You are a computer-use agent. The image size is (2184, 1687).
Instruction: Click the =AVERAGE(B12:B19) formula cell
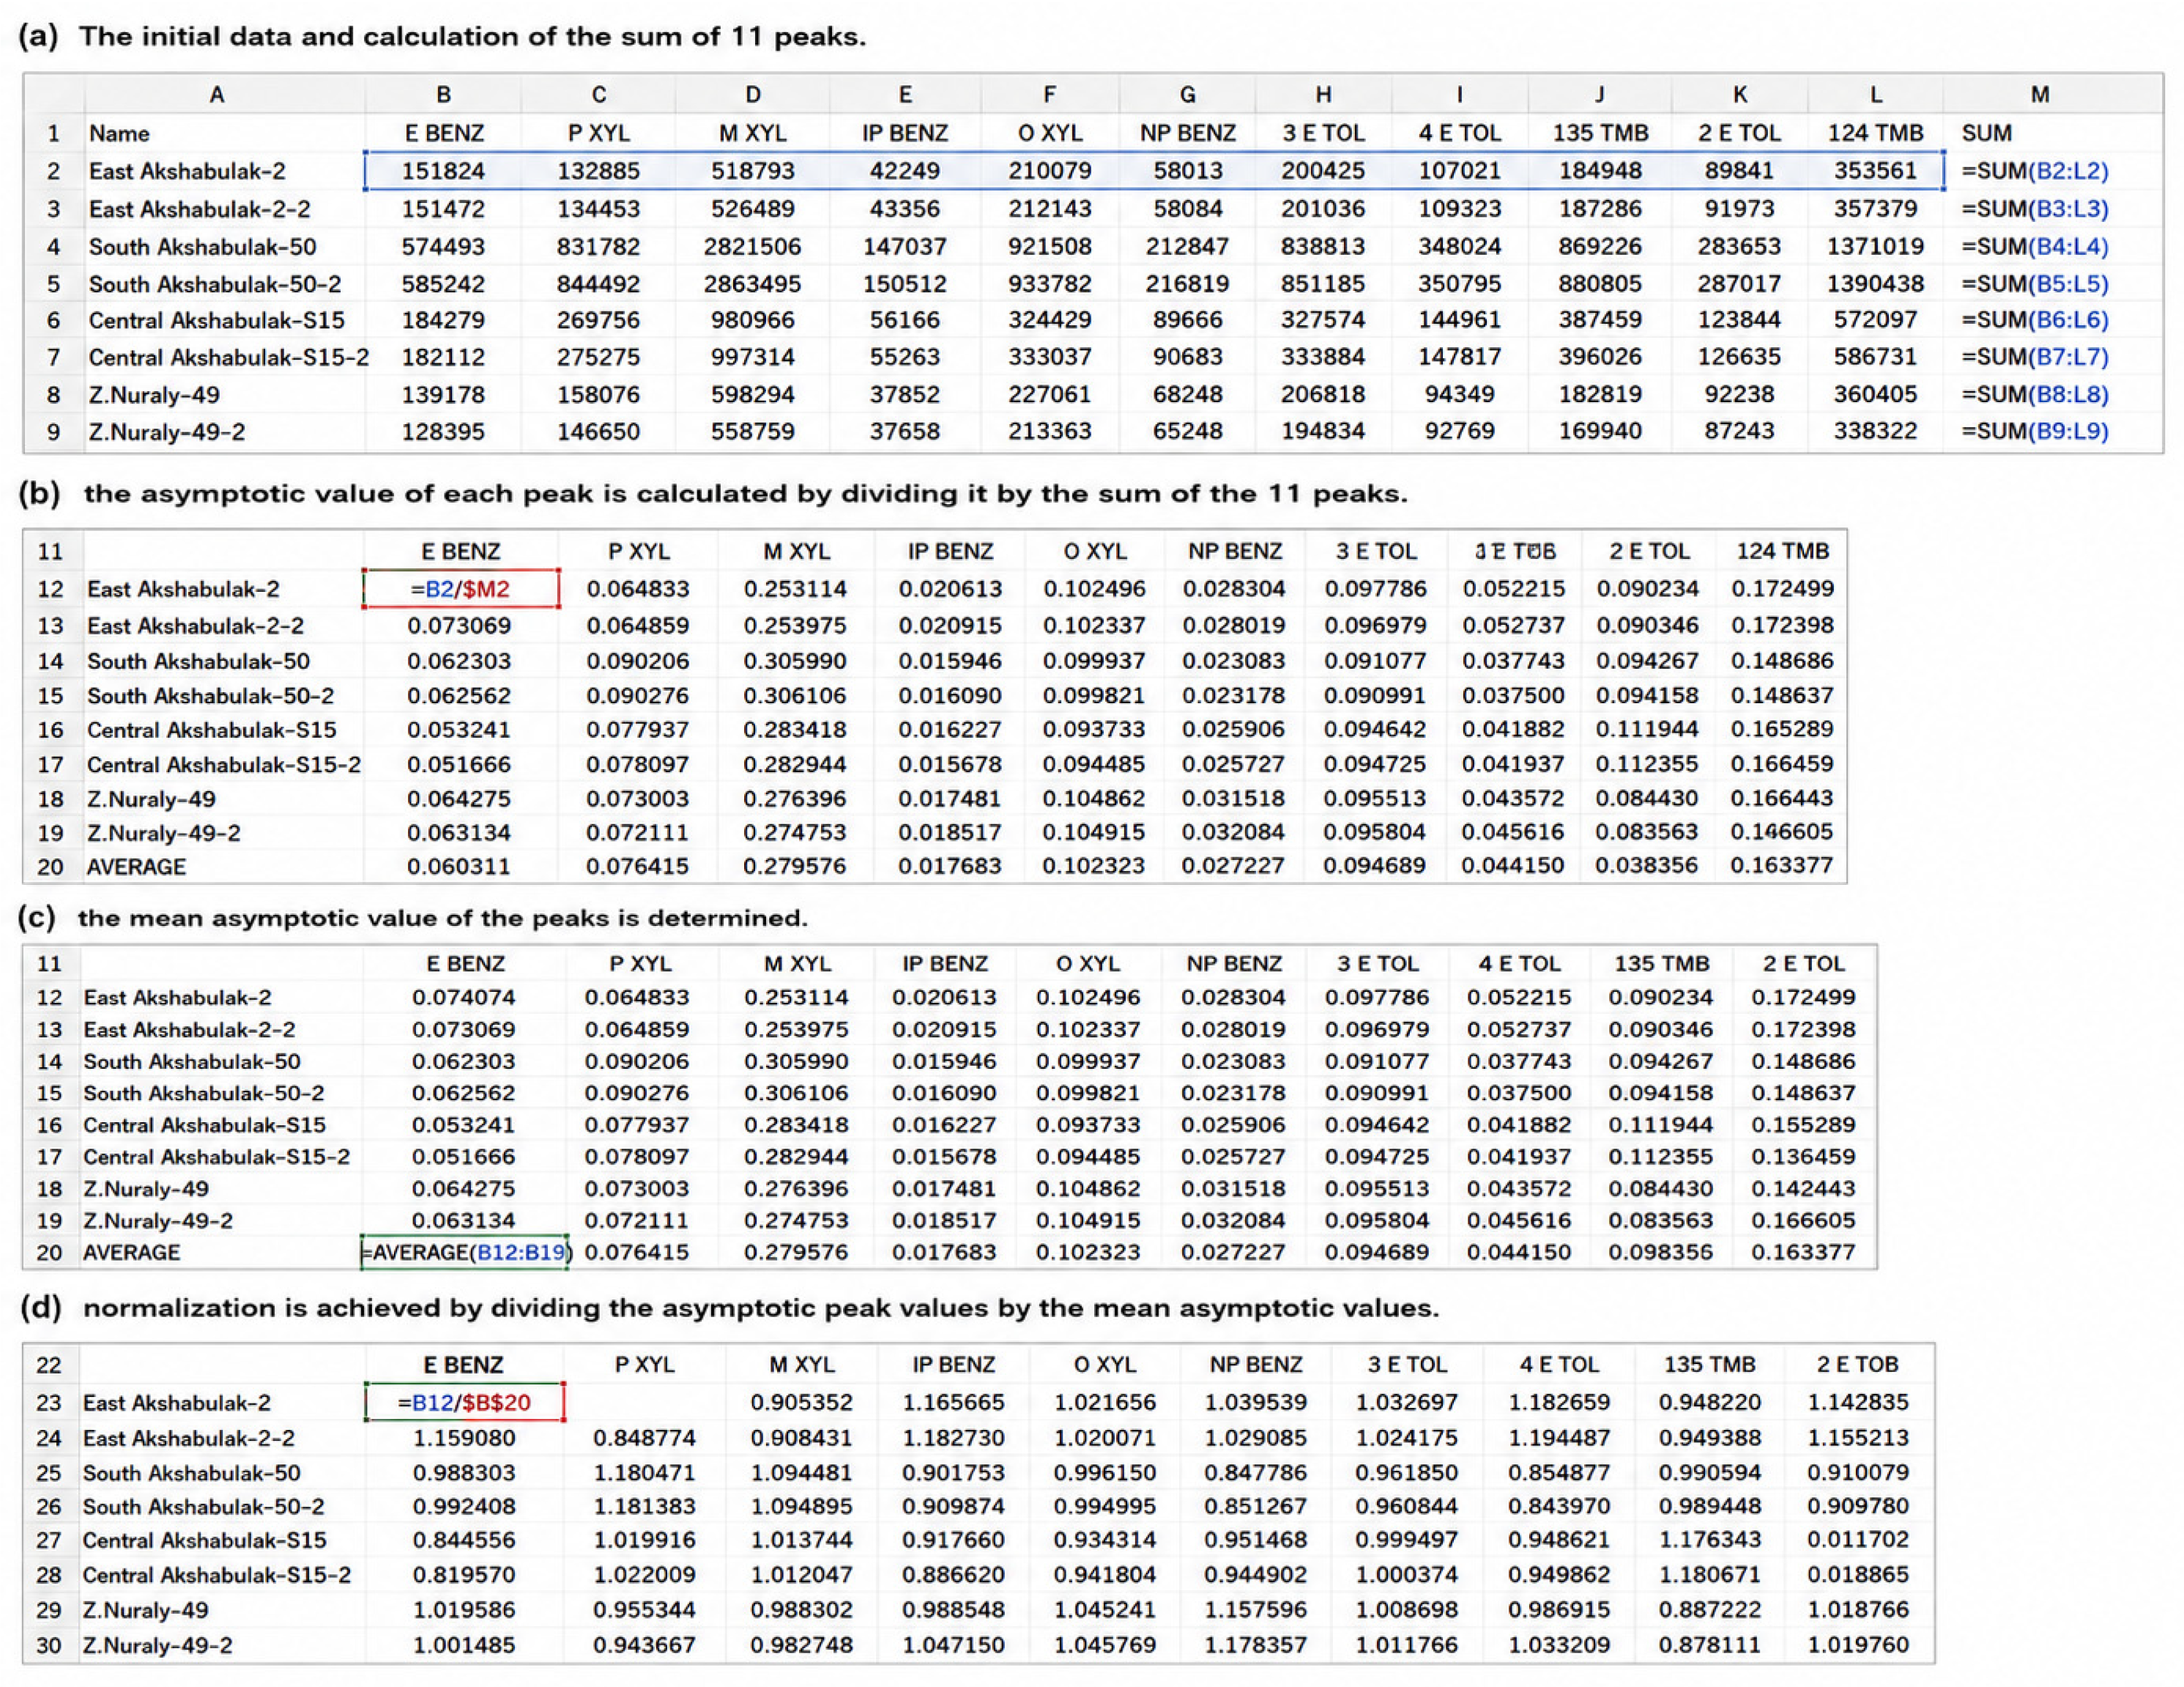click(465, 1252)
